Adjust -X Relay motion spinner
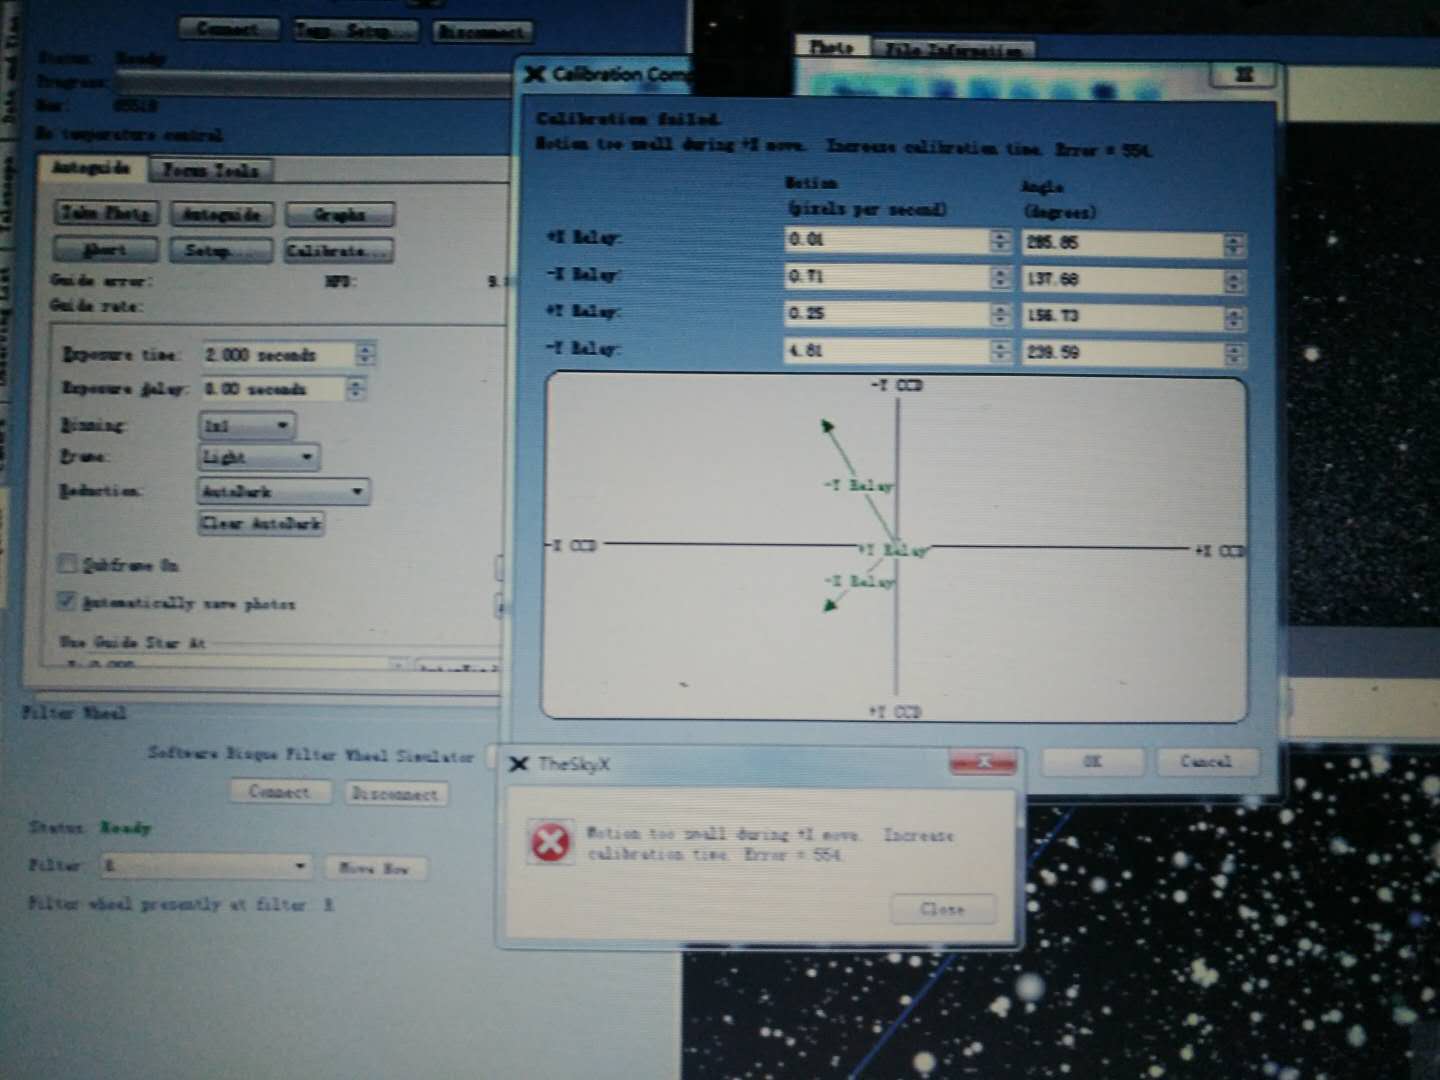The image size is (1440, 1080). (x=1000, y=278)
